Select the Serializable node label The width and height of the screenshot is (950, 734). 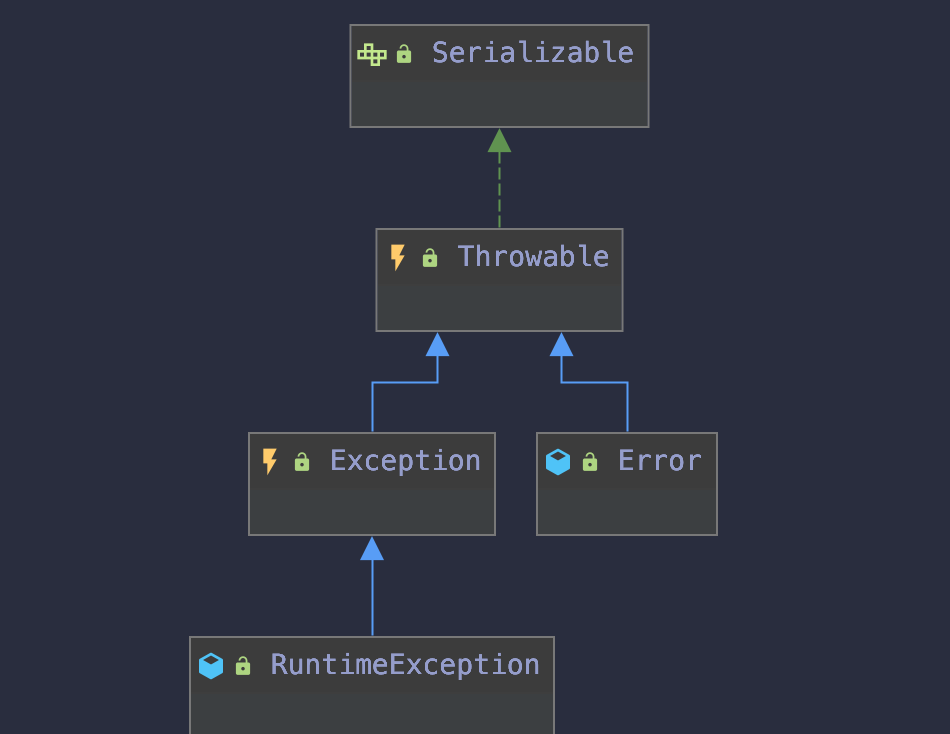tap(532, 53)
